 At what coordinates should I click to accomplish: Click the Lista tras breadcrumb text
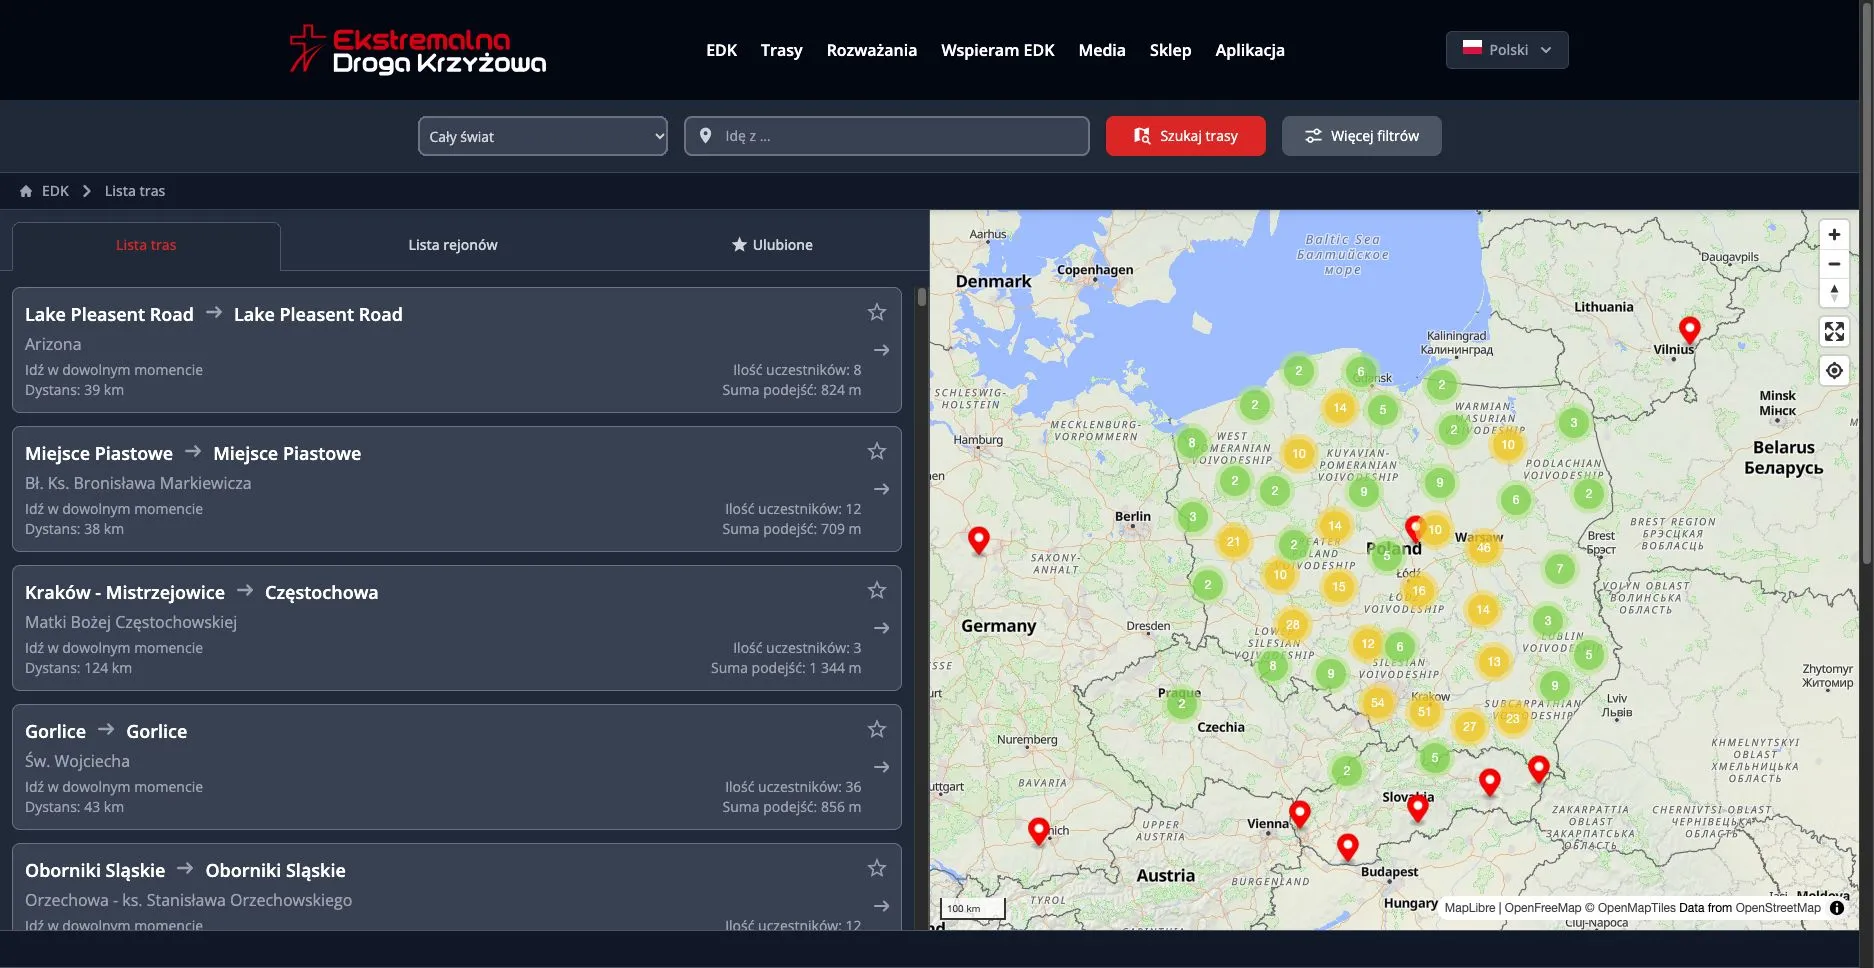pyautogui.click(x=135, y=191)
